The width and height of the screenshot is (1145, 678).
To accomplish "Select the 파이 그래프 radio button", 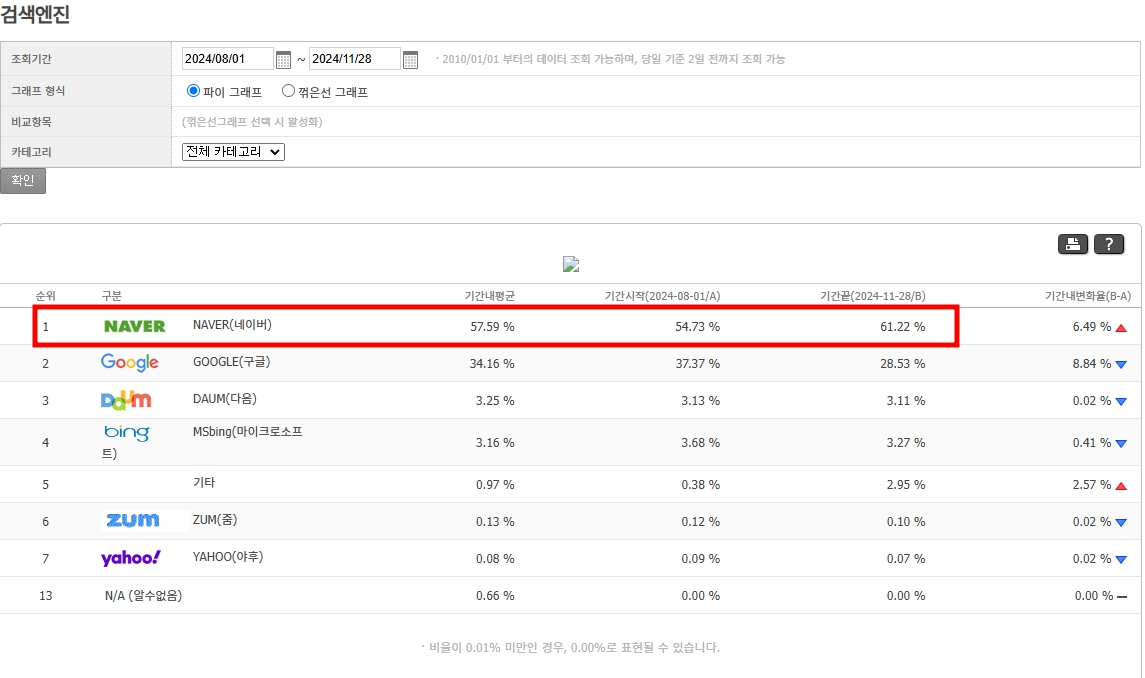I will click(x=194, y=91).
